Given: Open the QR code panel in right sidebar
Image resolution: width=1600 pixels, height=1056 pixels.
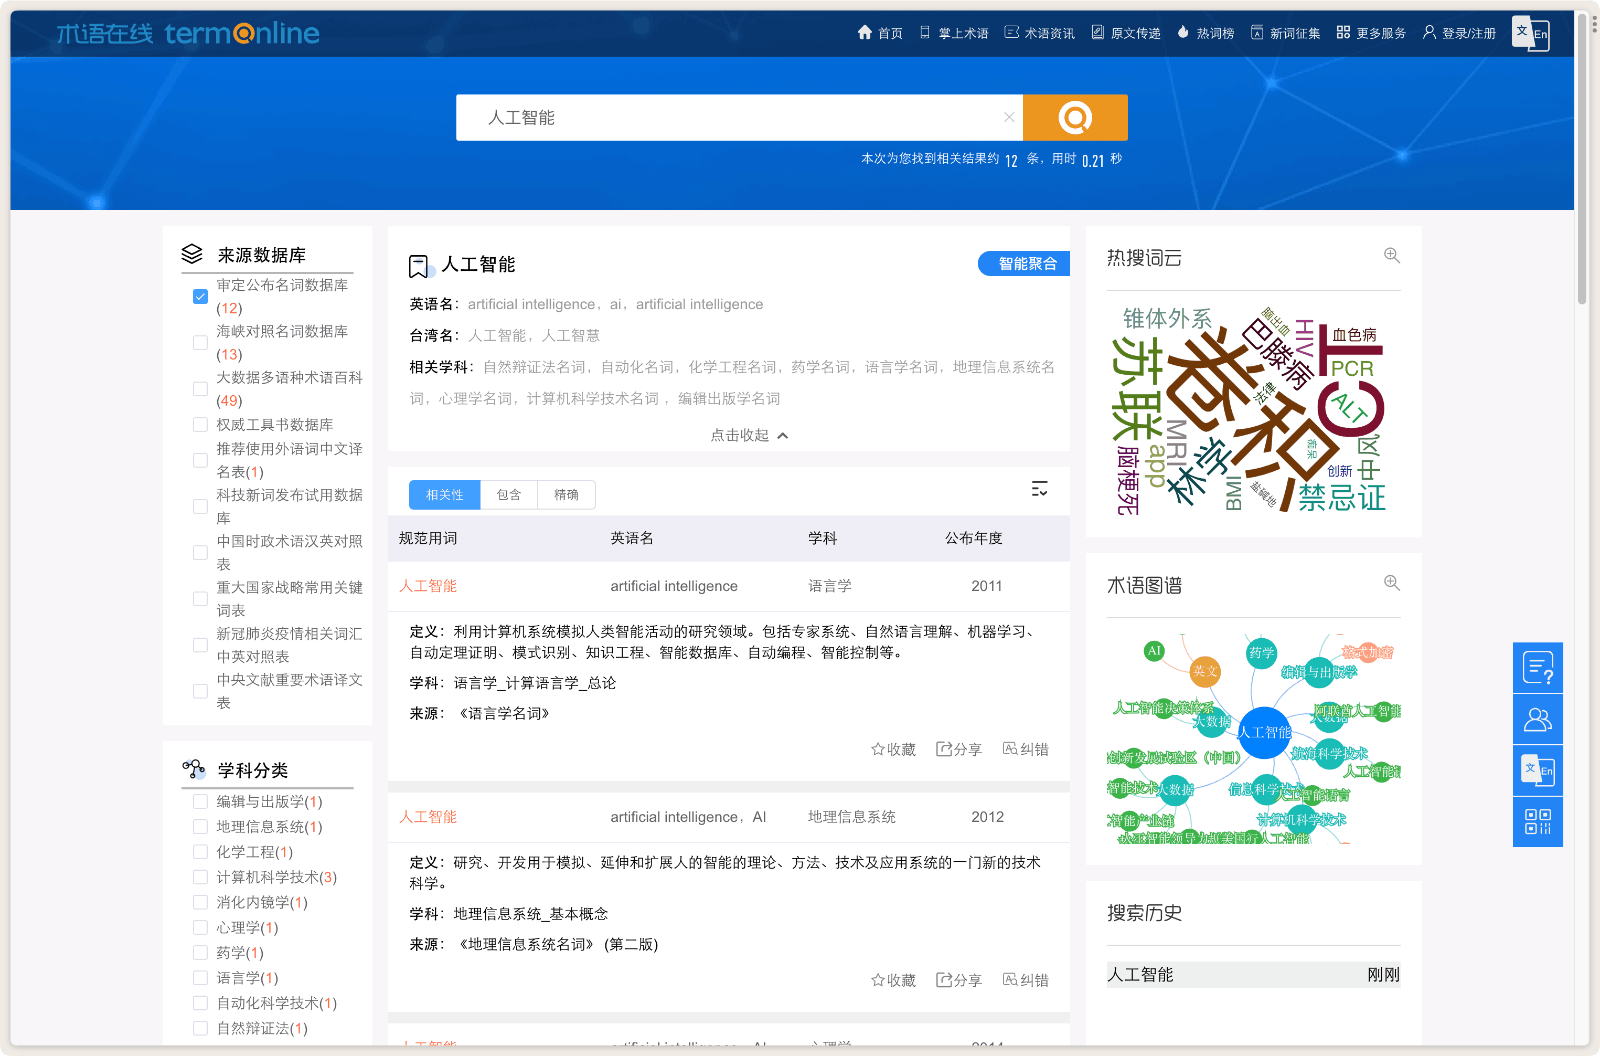Looking at the screenshot, I should [x=1538, y=821].
